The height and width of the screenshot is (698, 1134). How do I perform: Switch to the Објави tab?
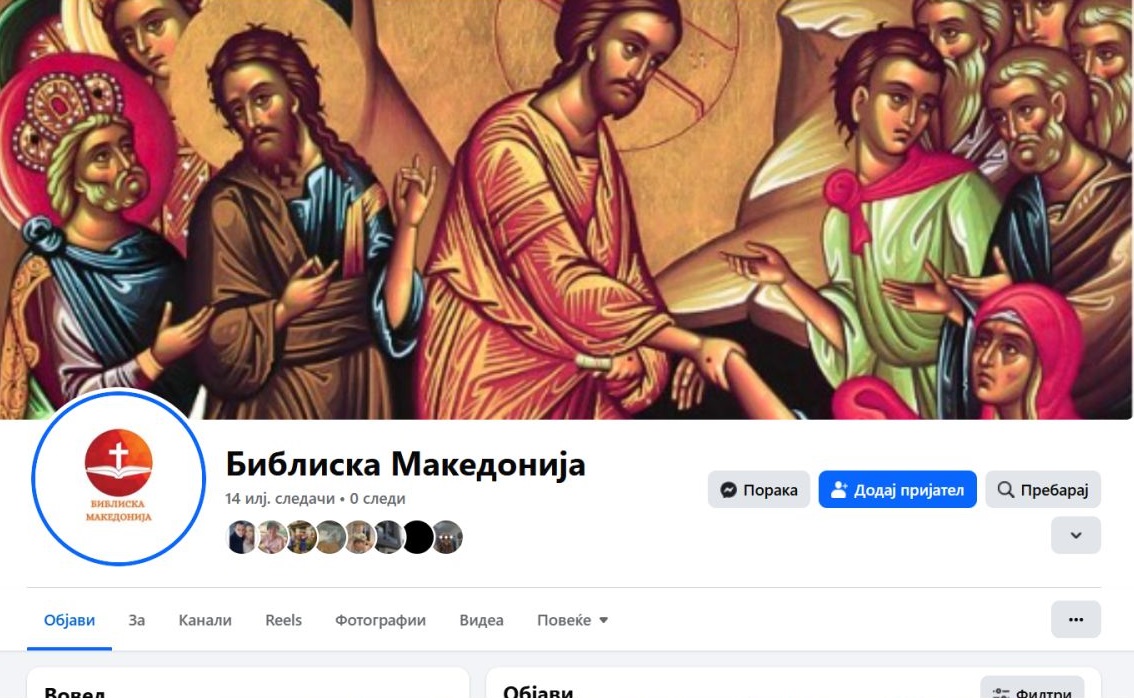pyautogui.click(x=69, y=620)
